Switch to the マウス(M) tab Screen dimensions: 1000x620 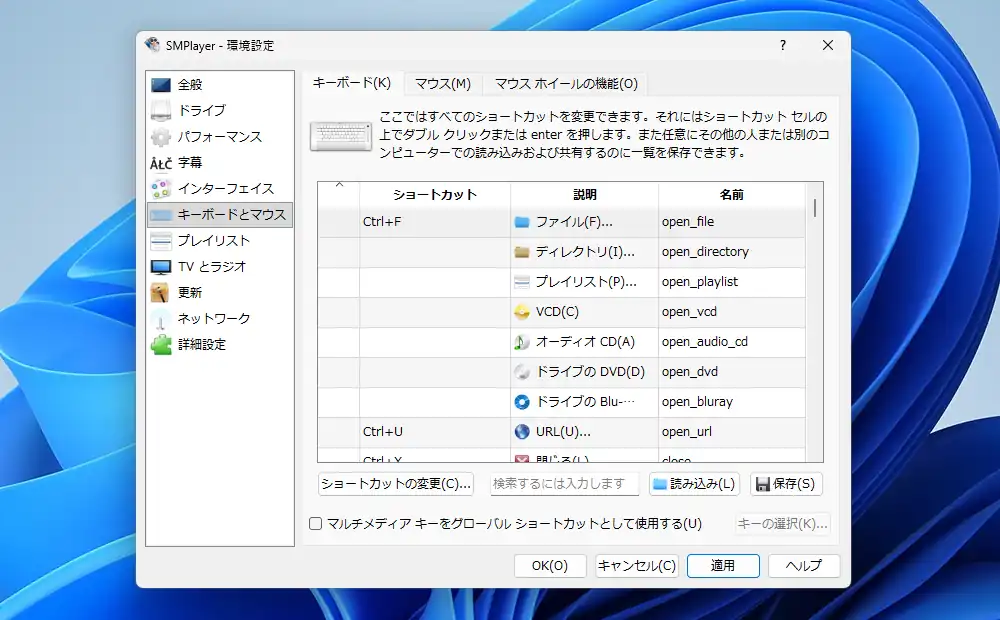click(442, 84)
